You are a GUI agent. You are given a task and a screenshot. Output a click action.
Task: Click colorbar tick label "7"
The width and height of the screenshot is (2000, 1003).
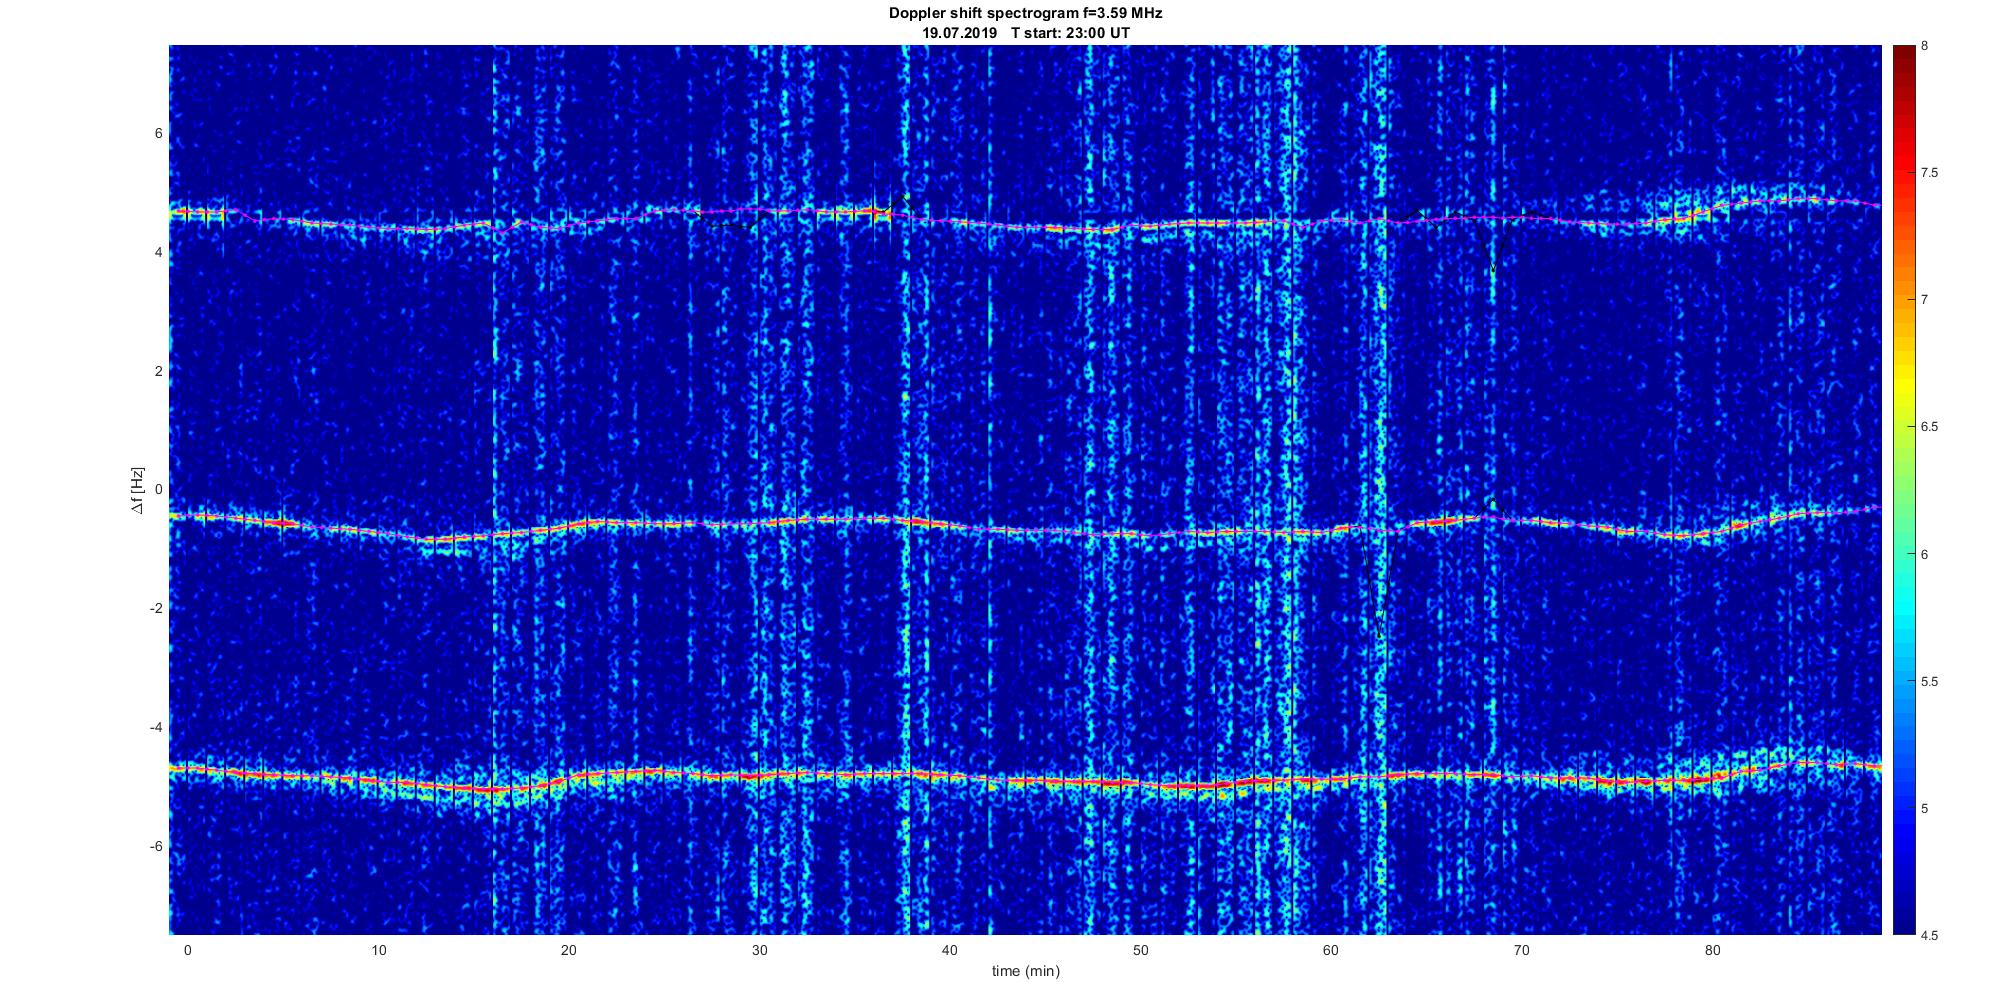[1924, 300]
